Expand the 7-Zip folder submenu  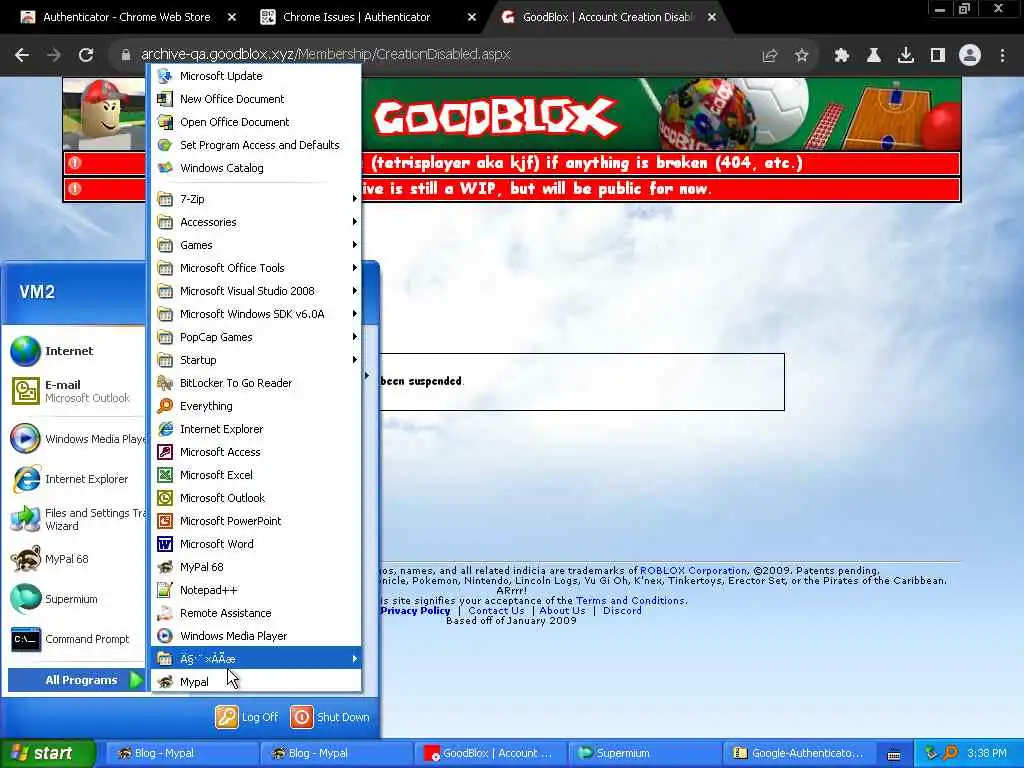[x=256, y=199]
